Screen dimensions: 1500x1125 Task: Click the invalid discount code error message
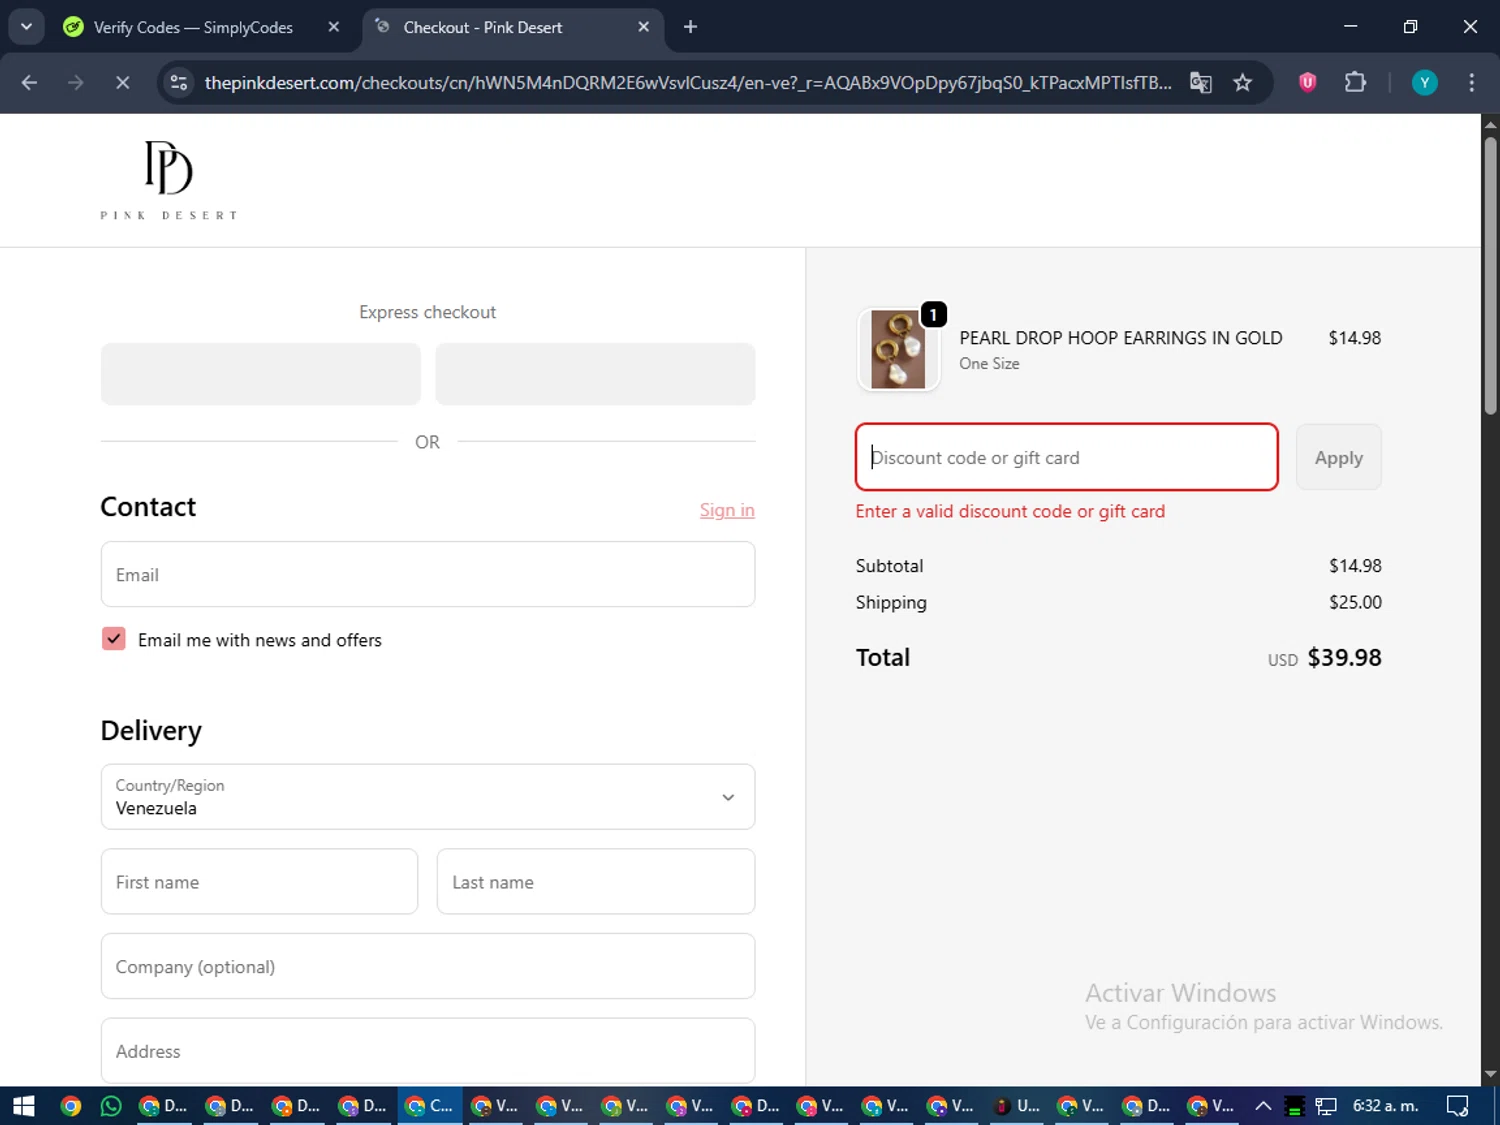click(x=1010, y=511)
